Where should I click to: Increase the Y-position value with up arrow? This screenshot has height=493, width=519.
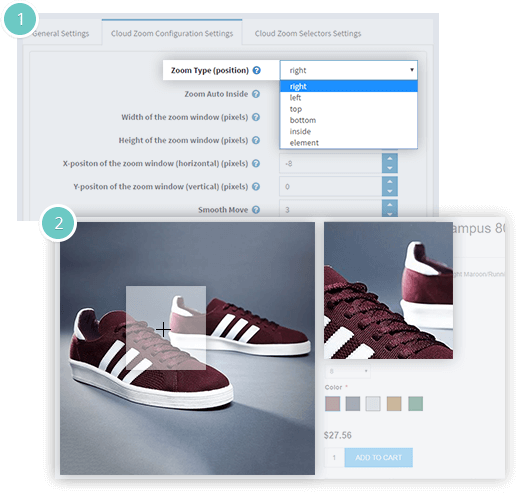[x=390, y=182]
